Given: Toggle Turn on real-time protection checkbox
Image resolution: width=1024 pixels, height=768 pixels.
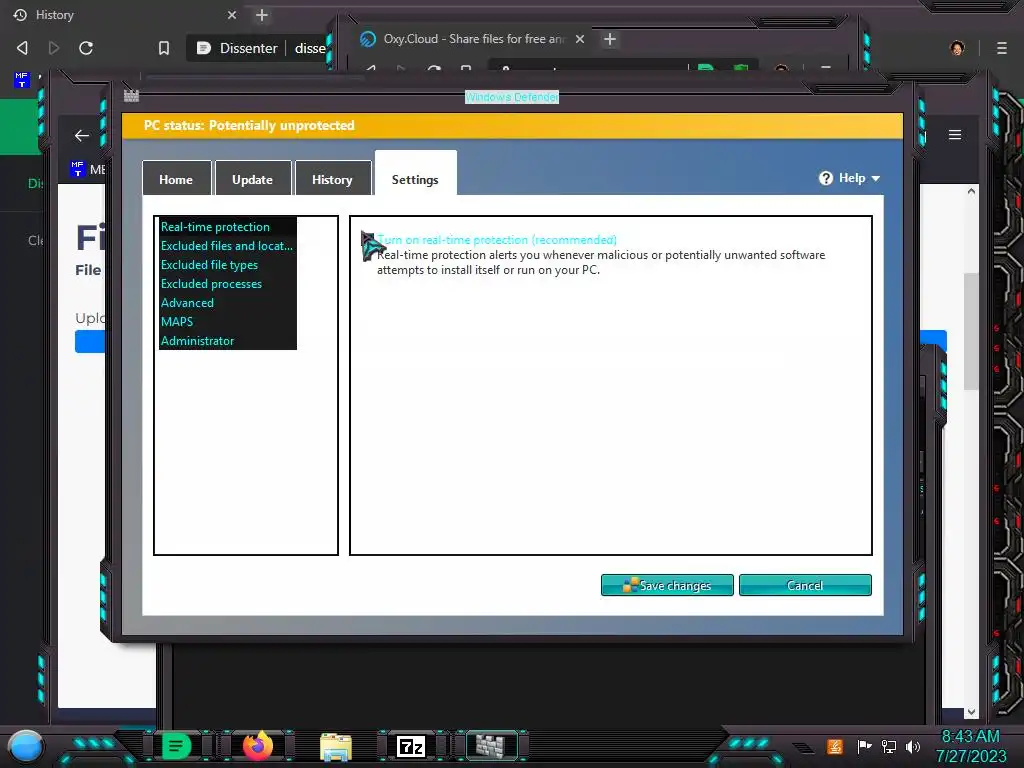Looking at the screenshot, I should coord(368,240).
